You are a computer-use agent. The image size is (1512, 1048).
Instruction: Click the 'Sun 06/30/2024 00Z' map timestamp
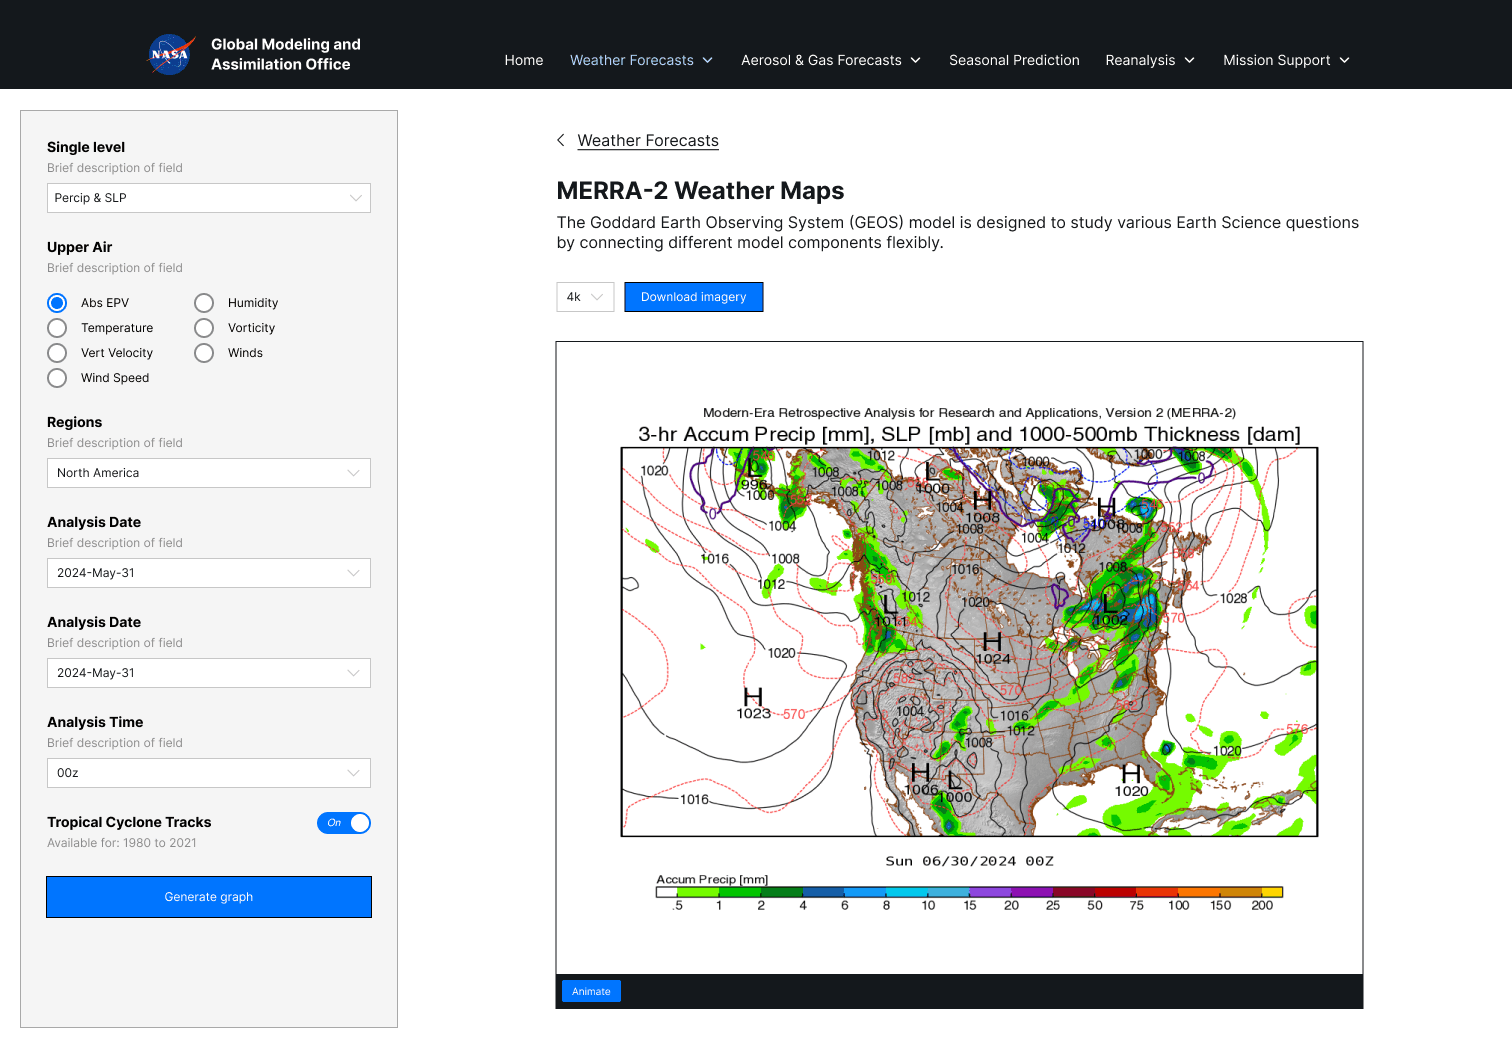[969, 861]
